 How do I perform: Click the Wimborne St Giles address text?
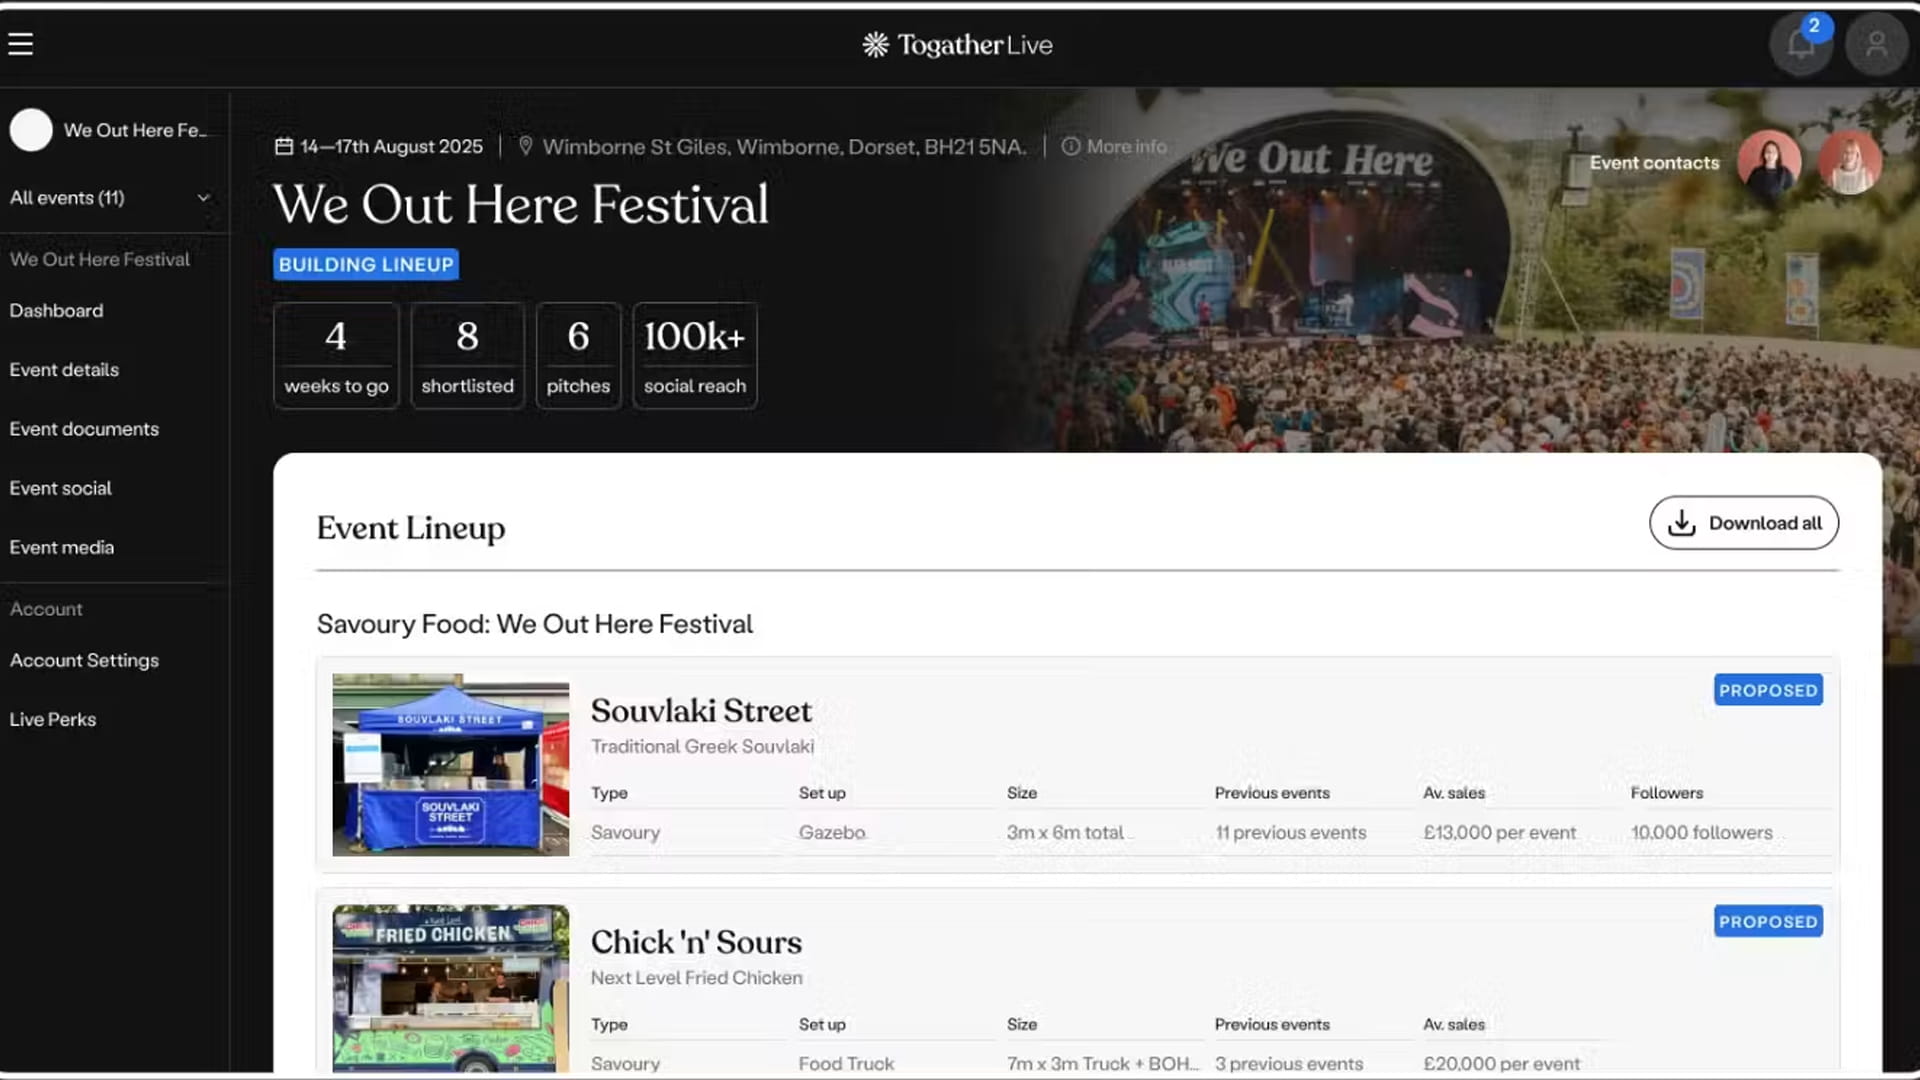[x=784, y=146]
